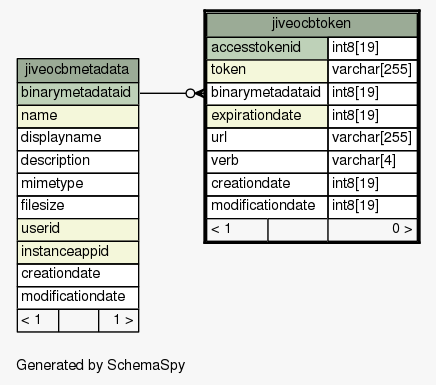Click the varchar[4] type cell
This screenshot has height=385, width=436.
pos(373,162)
